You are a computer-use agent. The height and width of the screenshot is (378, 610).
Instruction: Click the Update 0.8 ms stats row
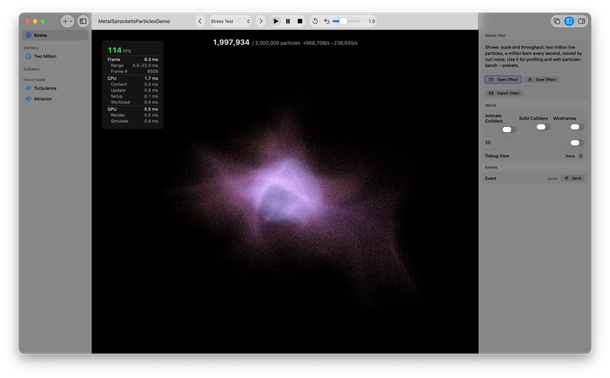(x=133, y=90)
